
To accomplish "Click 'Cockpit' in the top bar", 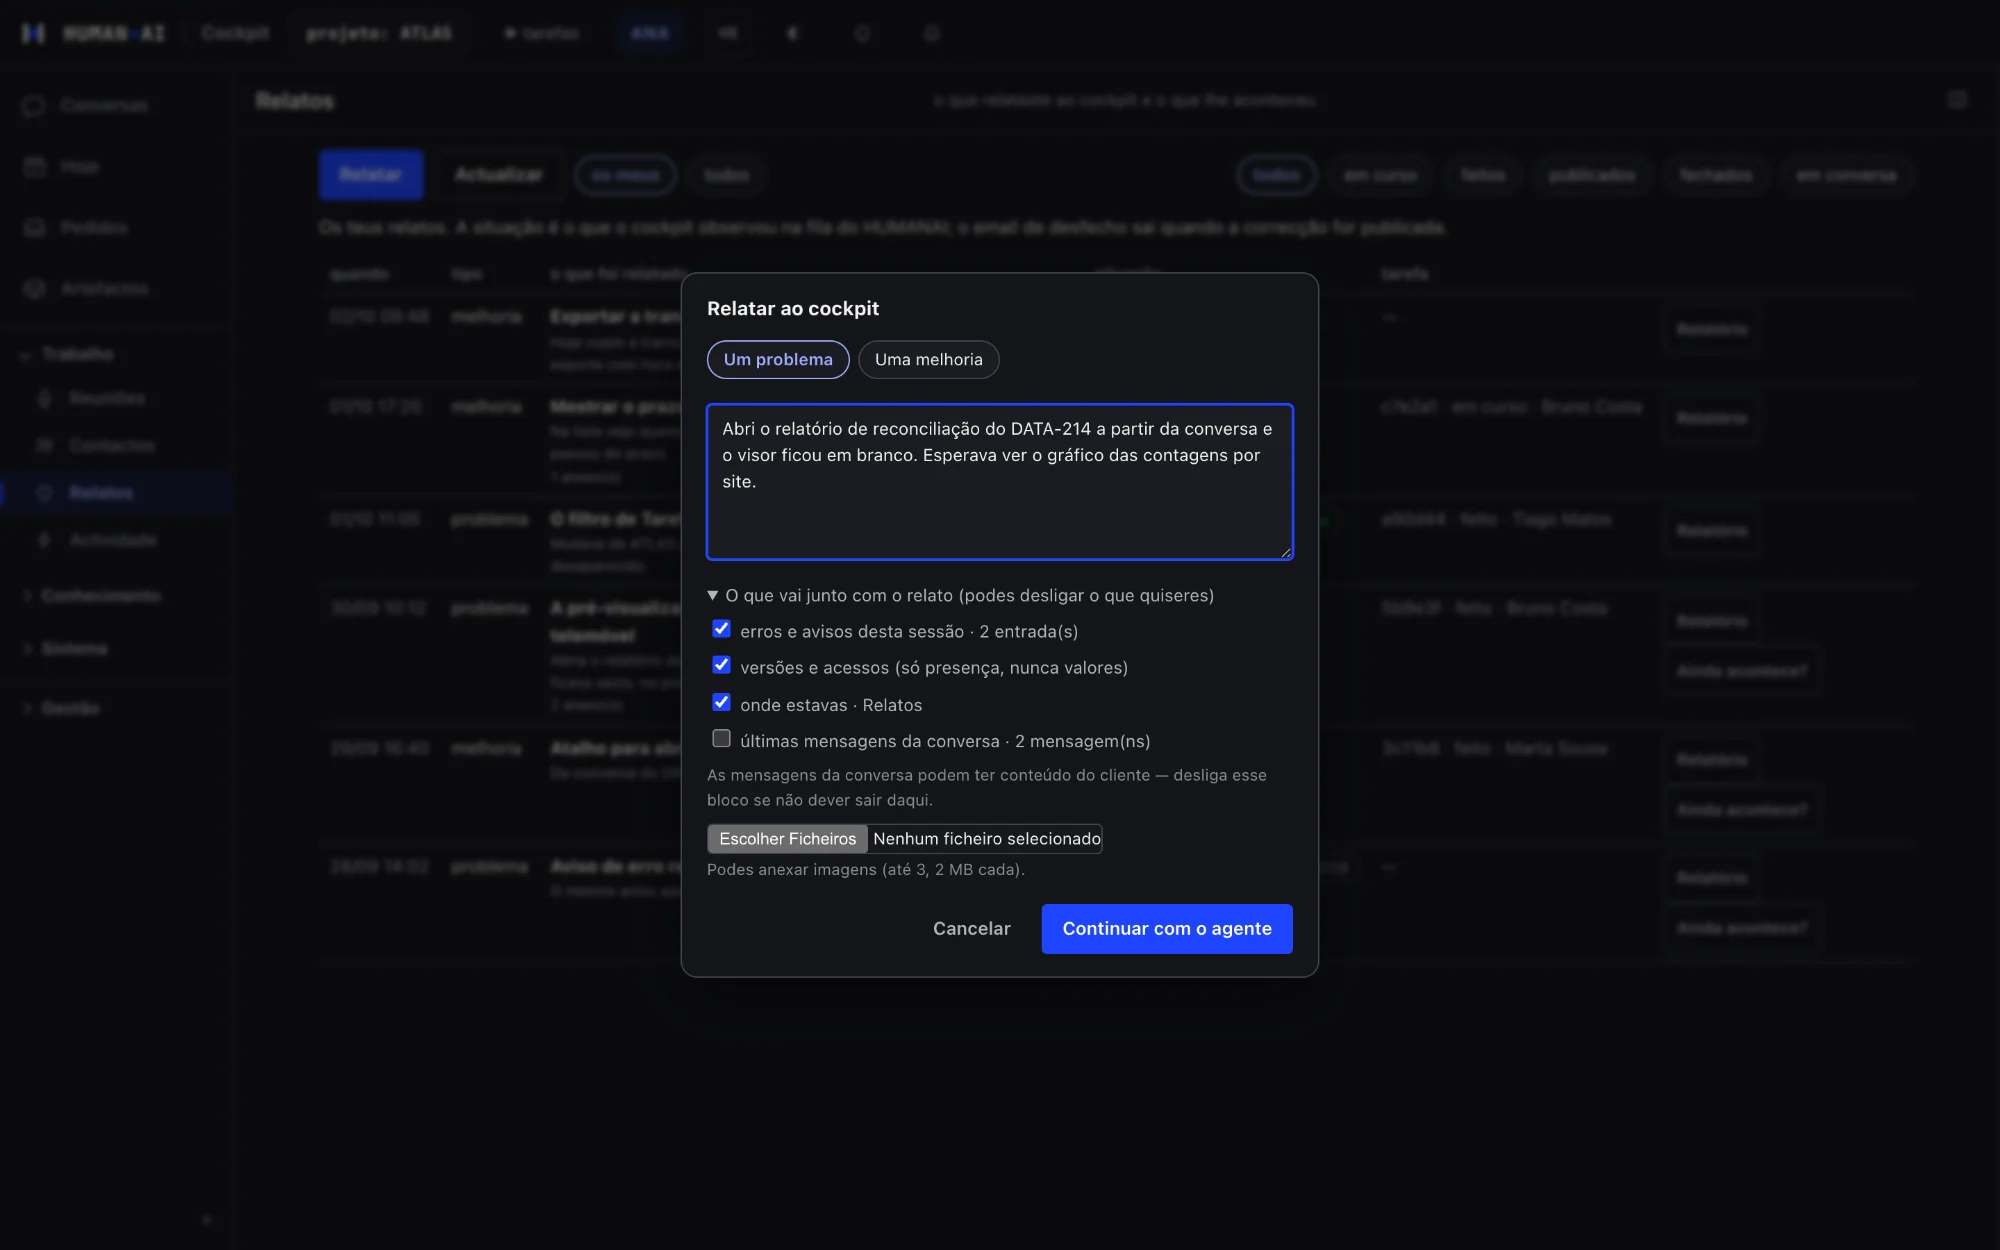I will coord(235,33).
